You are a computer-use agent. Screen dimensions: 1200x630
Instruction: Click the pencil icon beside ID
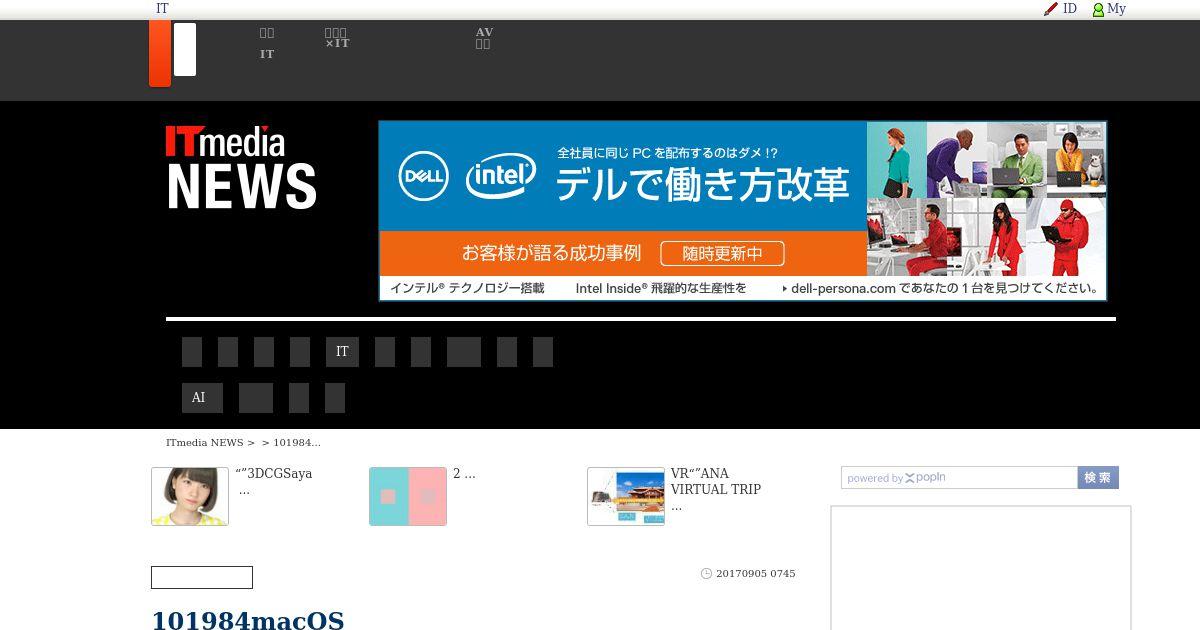point(1050,9)
